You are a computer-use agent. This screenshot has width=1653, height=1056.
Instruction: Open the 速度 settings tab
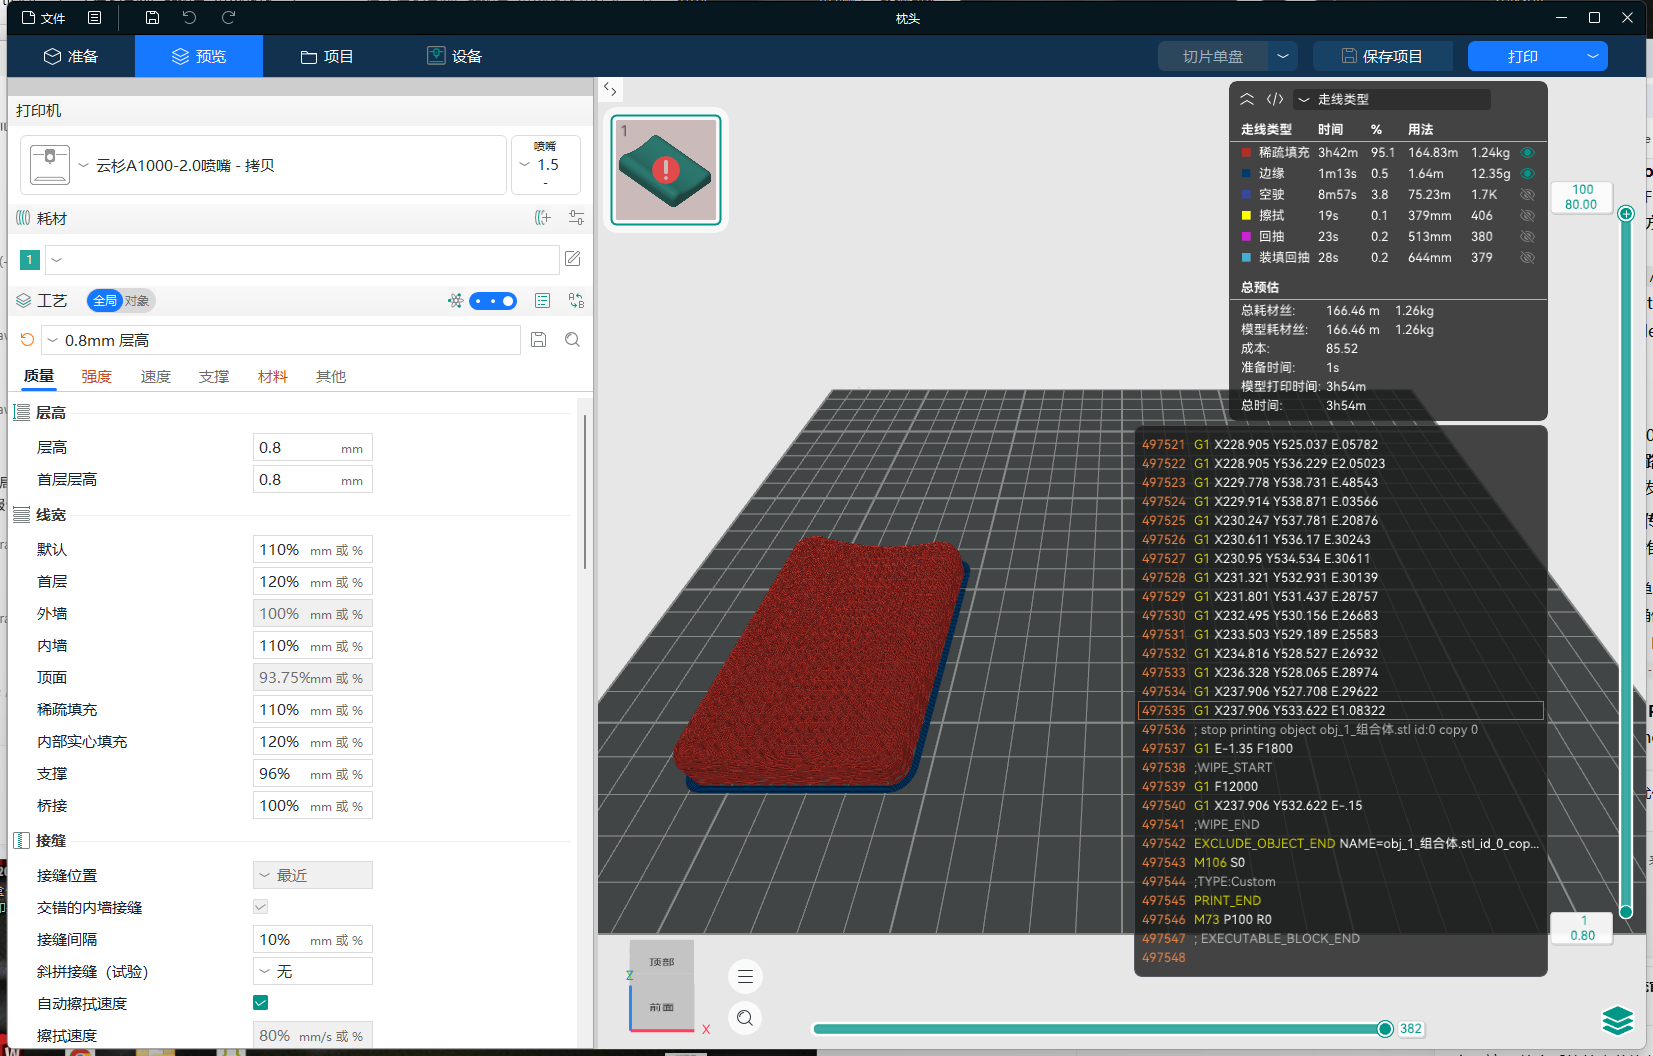[155, 376]
